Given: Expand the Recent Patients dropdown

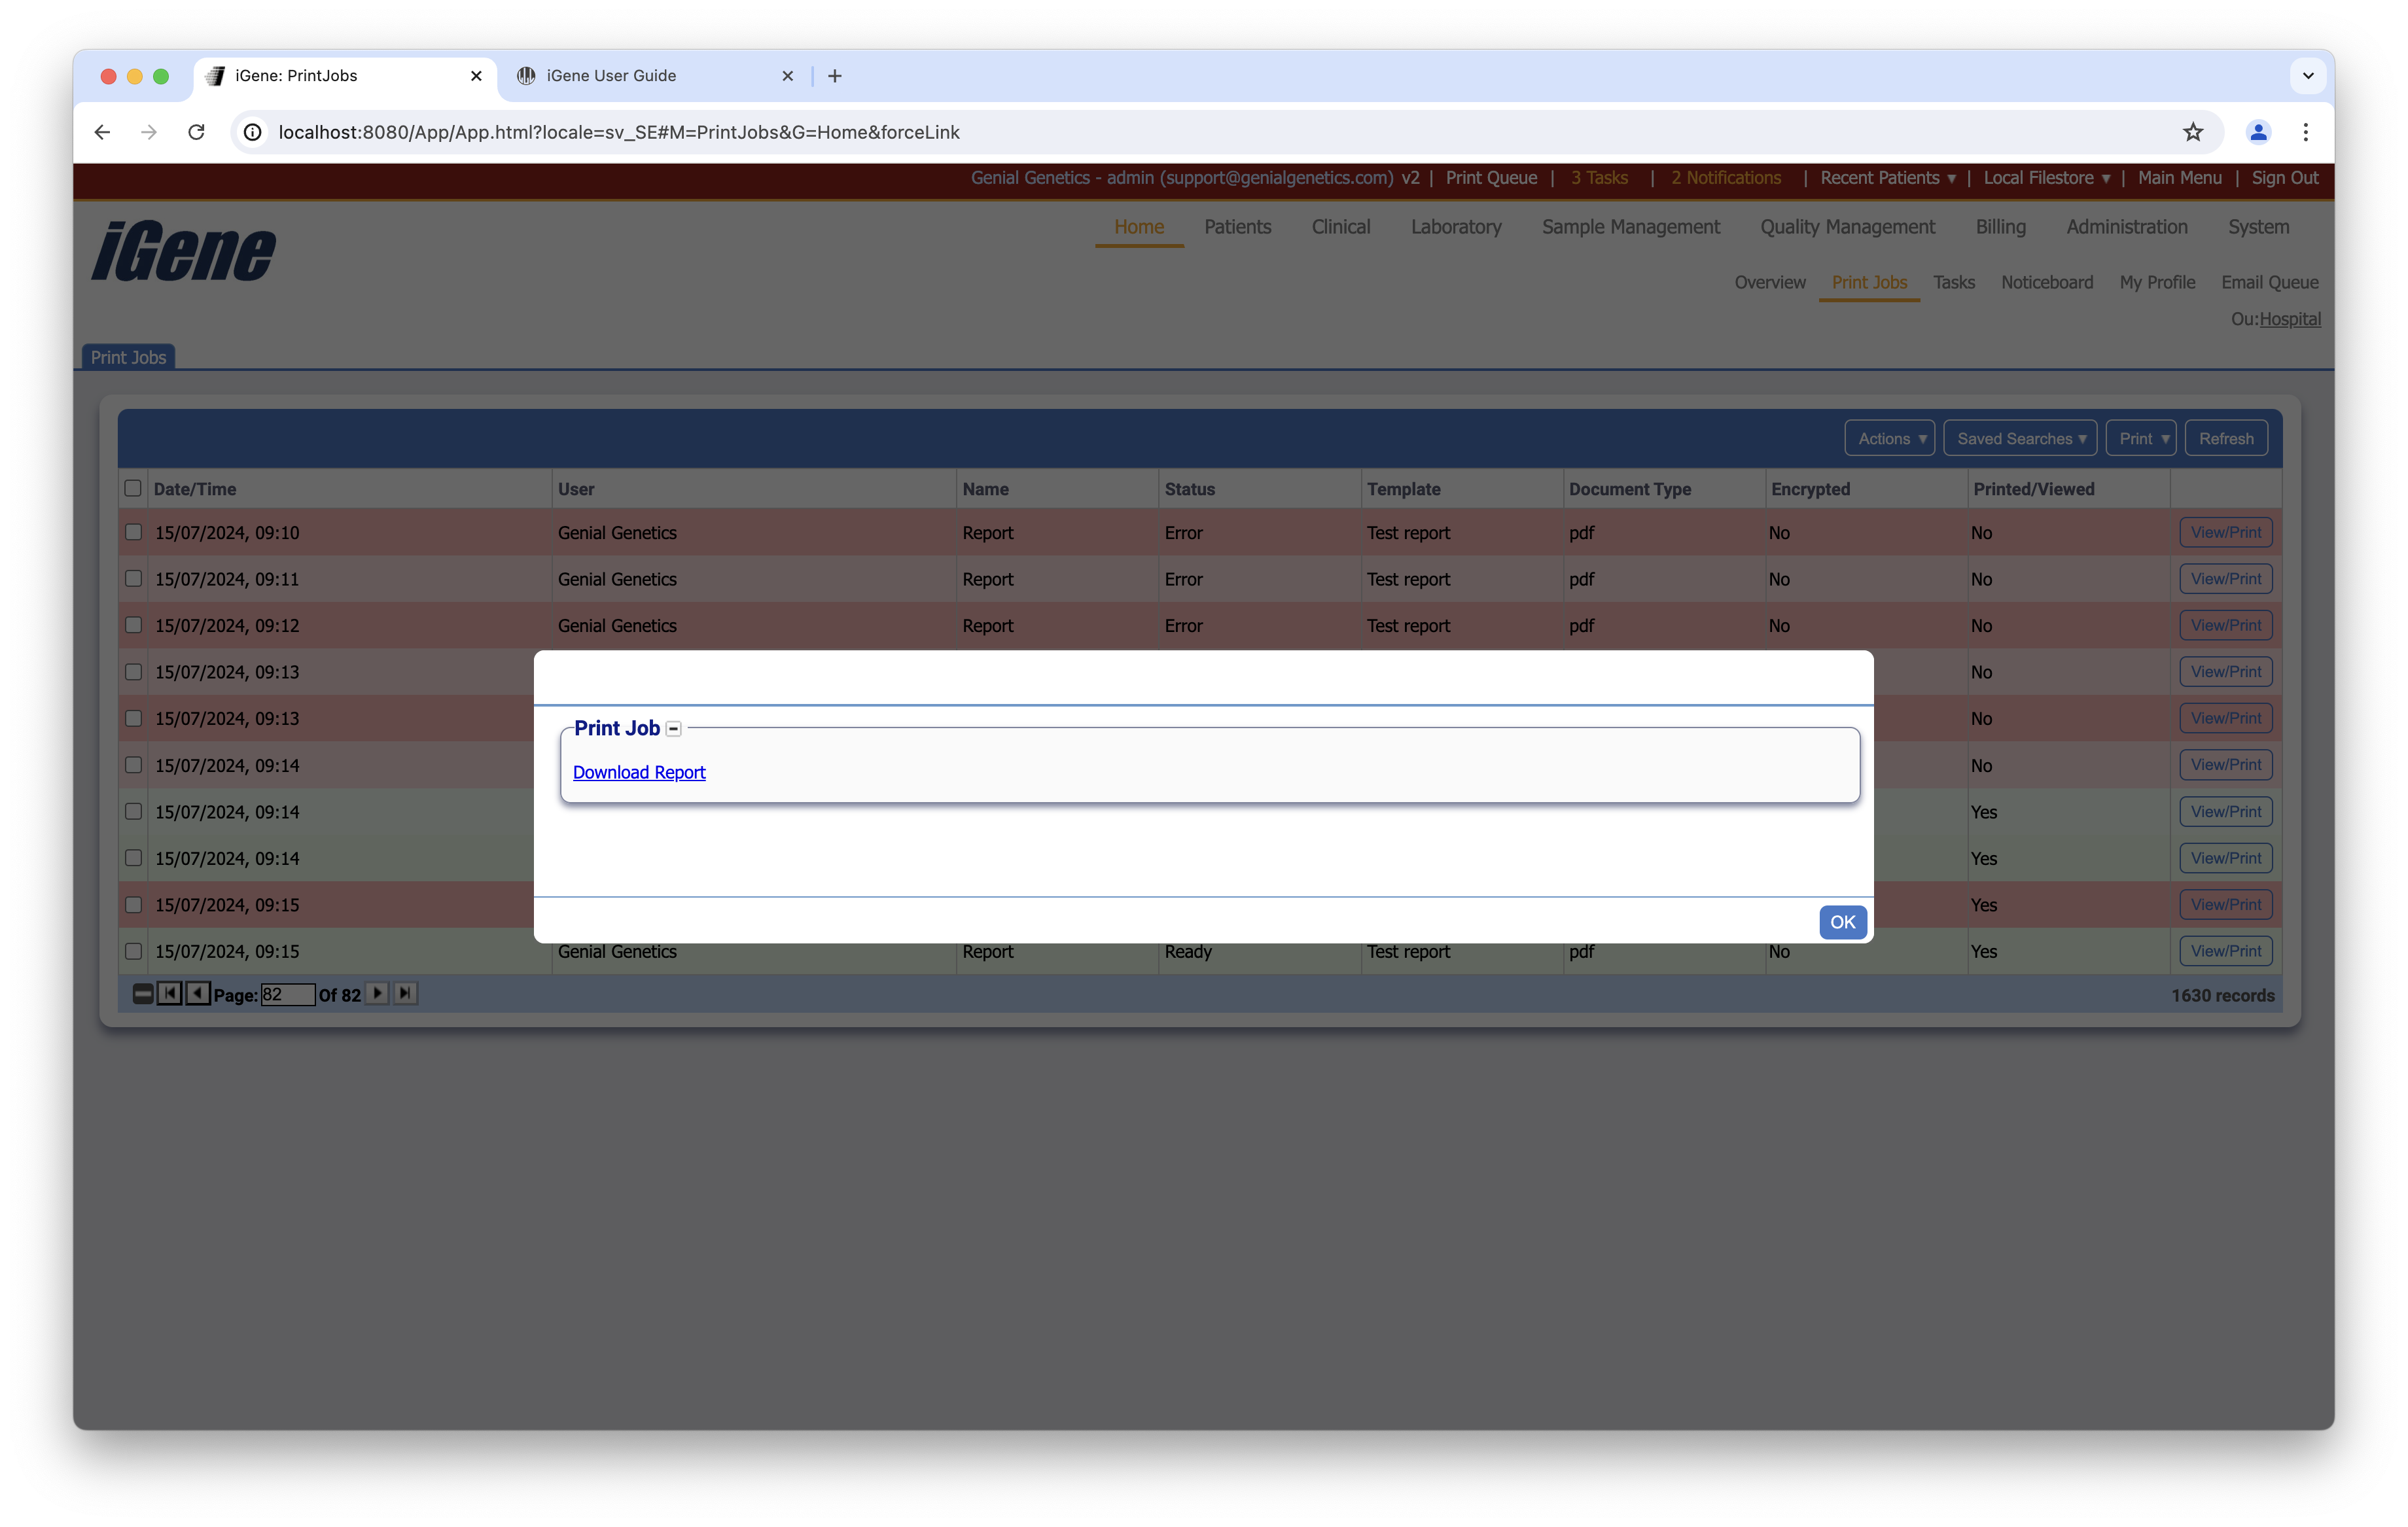Looking at the screenshot, I should (1888, 178).
